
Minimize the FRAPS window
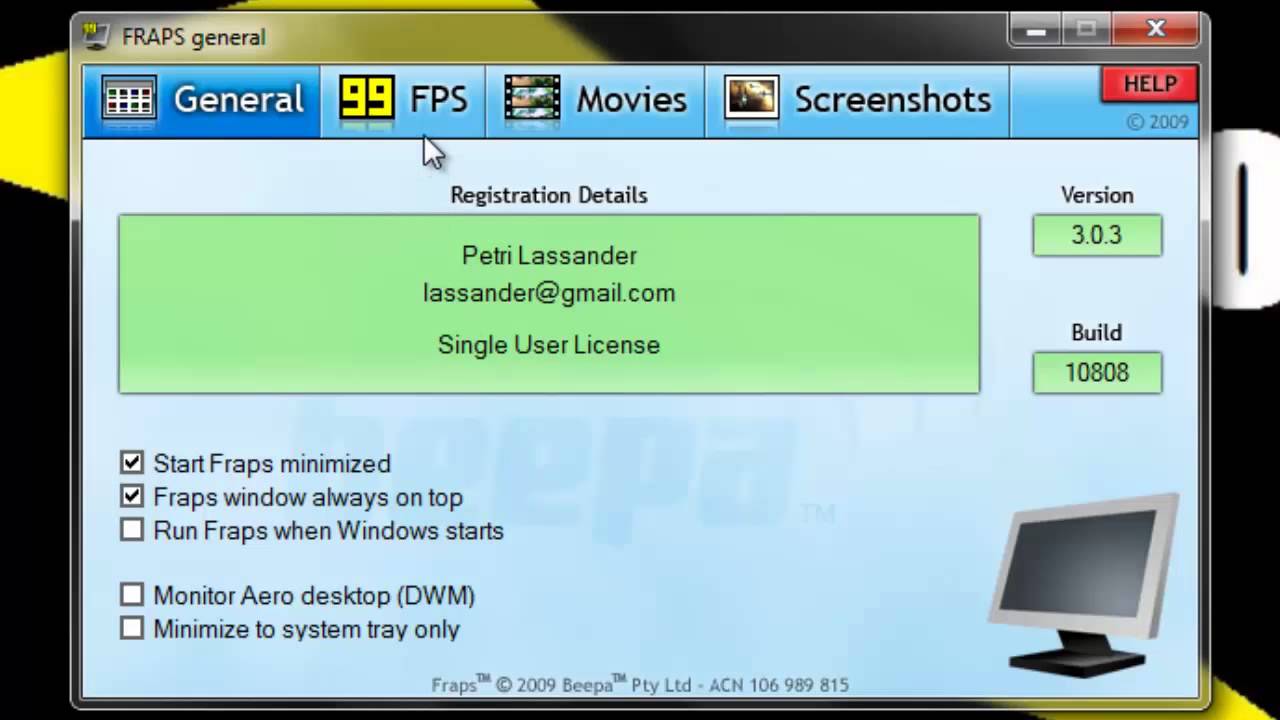1036,31
